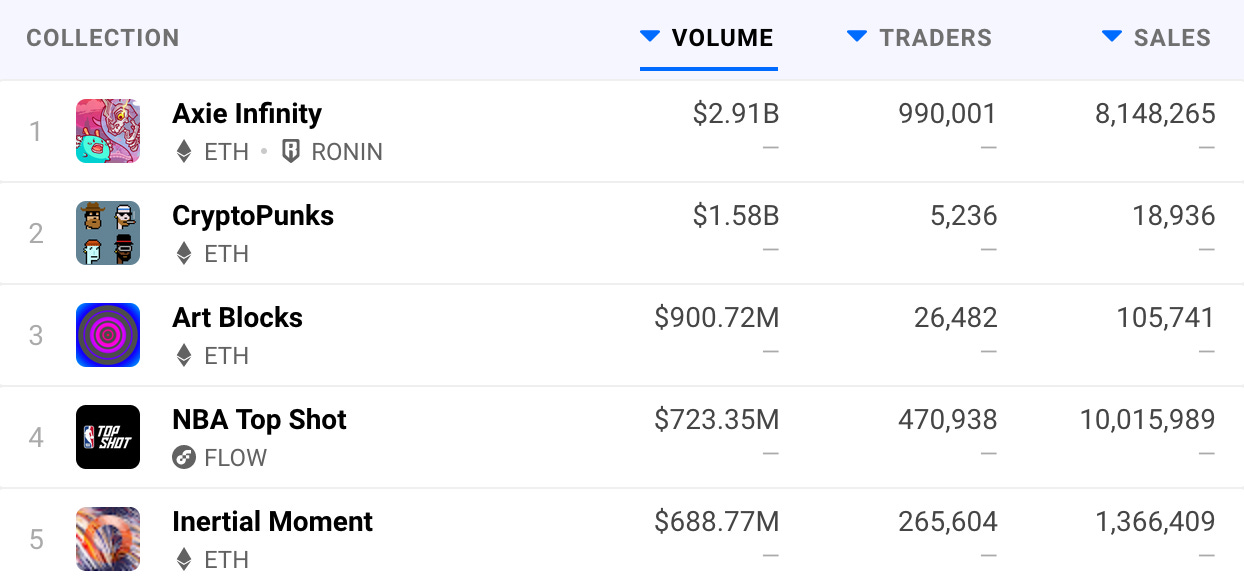Sort by the SALES column header
Image resolution: width=1244 pixels, height=586 pixels.
[x=1172, y=38]
